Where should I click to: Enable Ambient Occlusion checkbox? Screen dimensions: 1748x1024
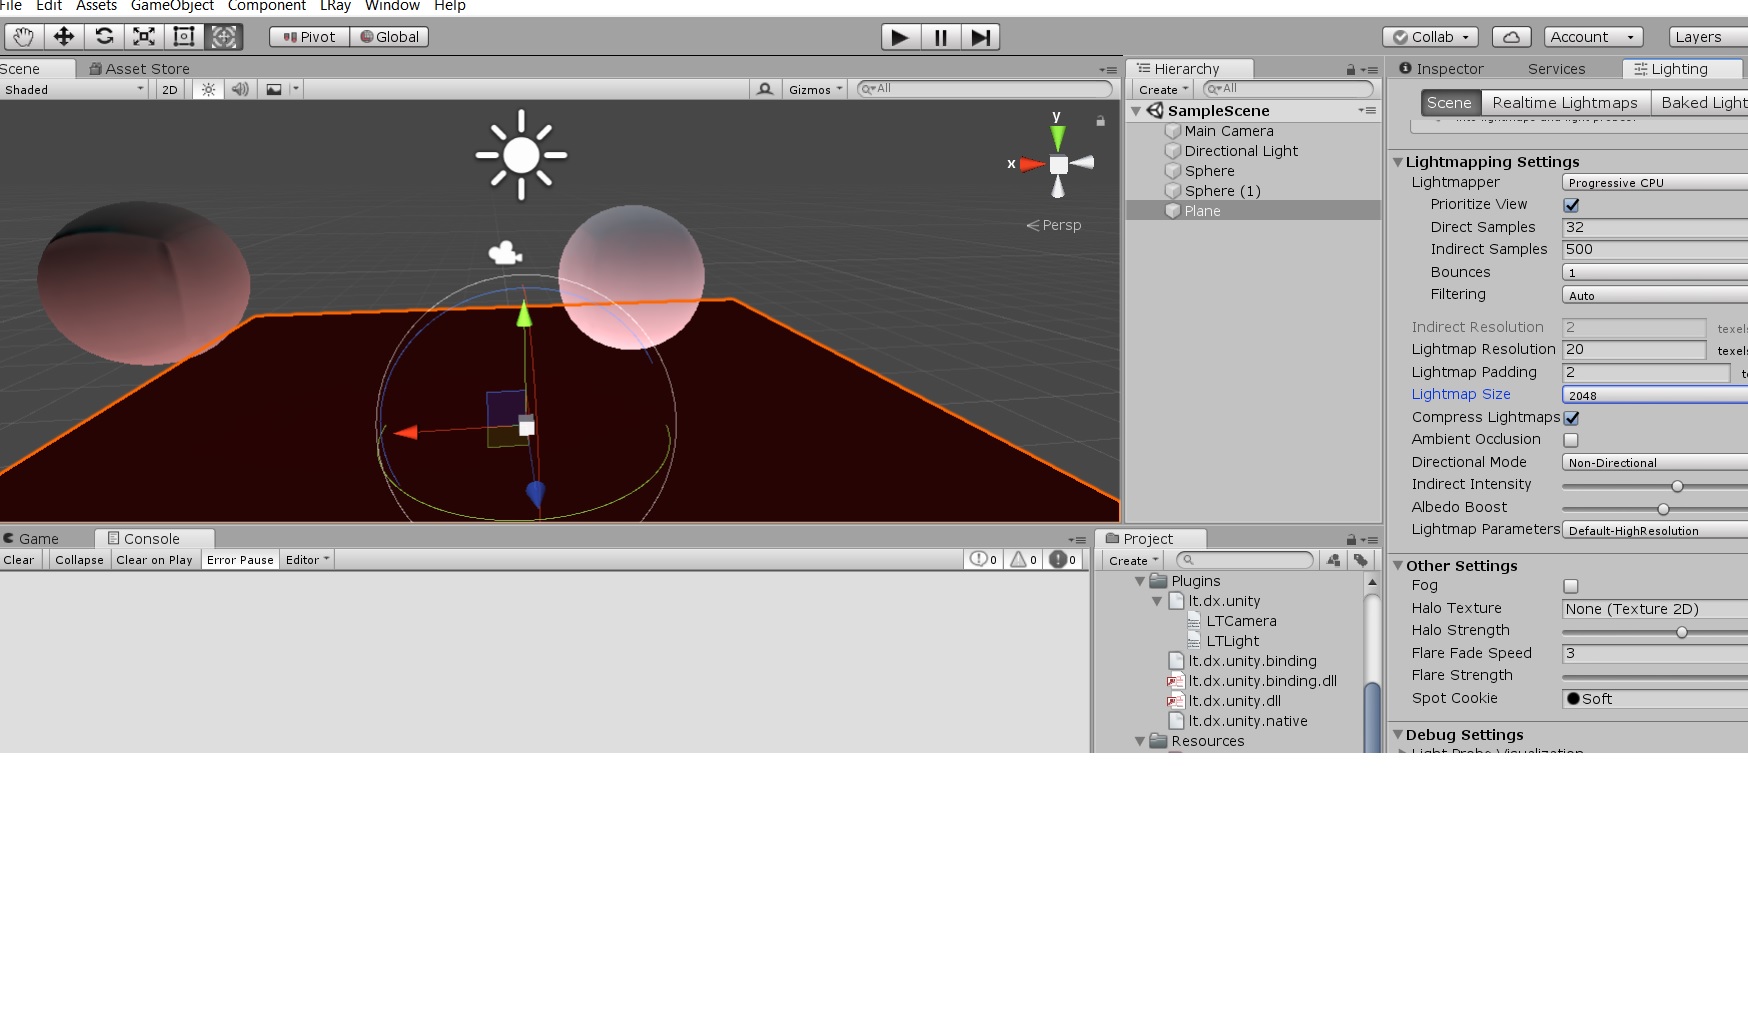1571,440
